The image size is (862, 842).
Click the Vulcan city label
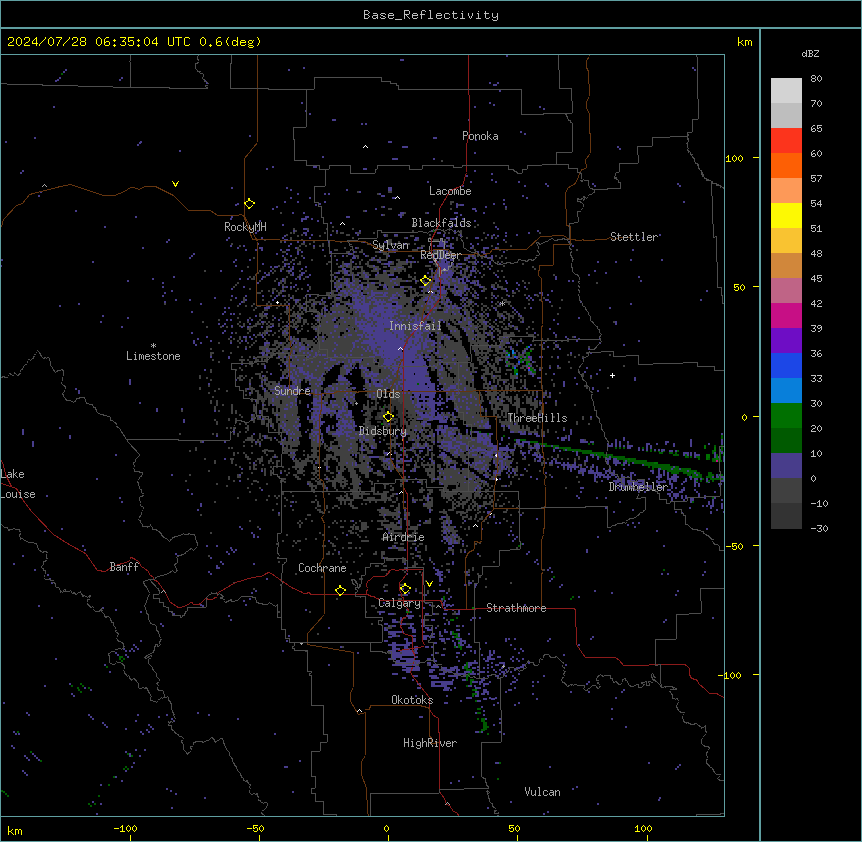tap(543, 792)
